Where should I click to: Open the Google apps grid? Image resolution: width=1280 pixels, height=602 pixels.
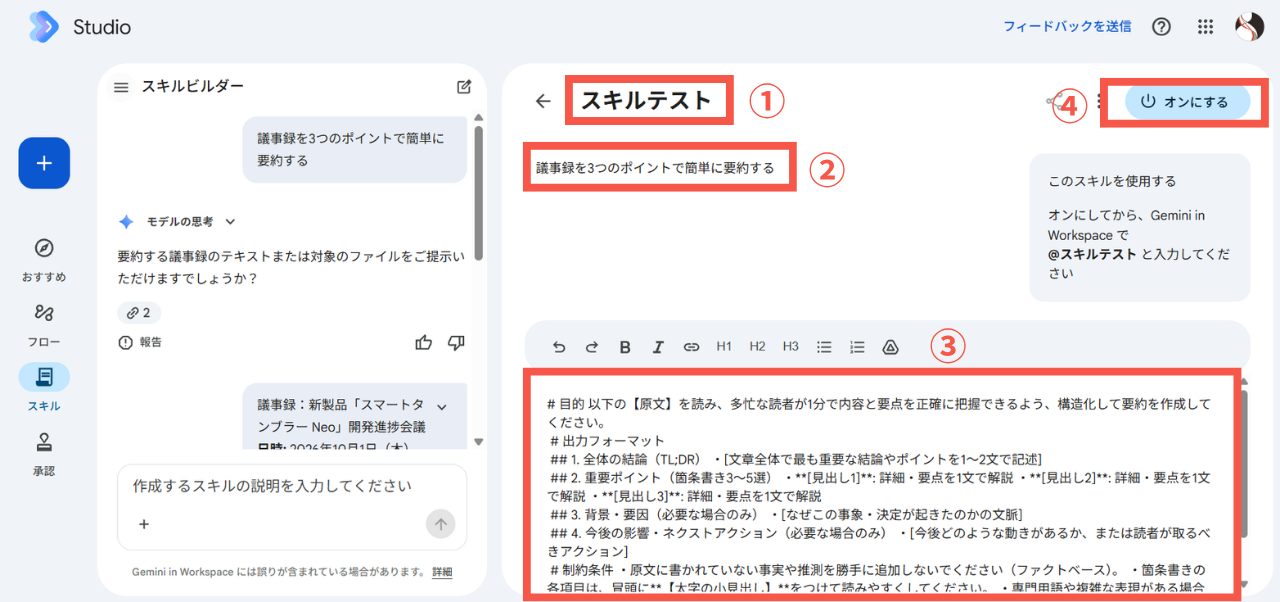coord(1205,27)
